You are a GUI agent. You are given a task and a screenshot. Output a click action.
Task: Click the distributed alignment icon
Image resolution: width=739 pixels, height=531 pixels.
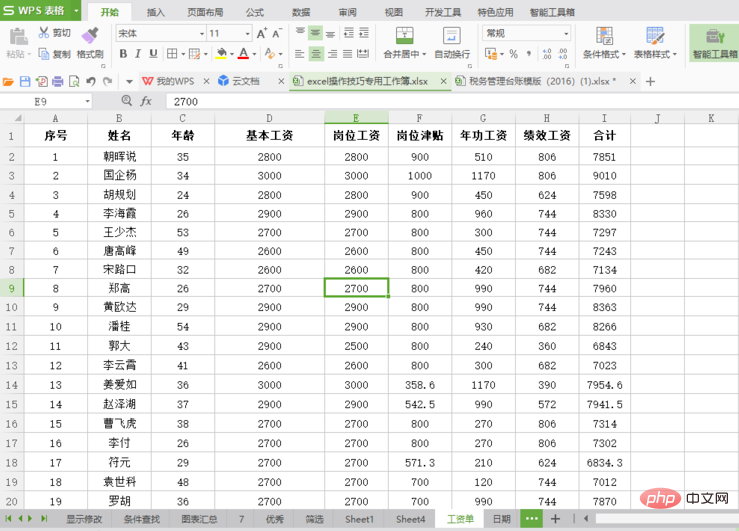point(363,54)
